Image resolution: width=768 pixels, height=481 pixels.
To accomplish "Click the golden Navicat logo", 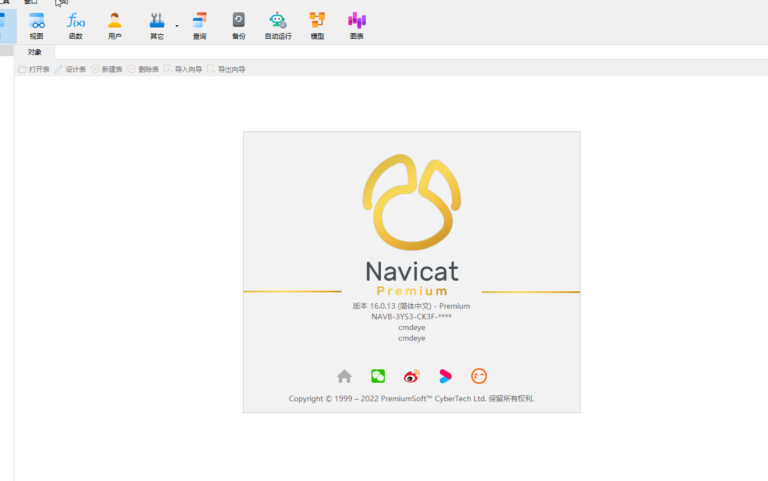I will click(412, 202).
